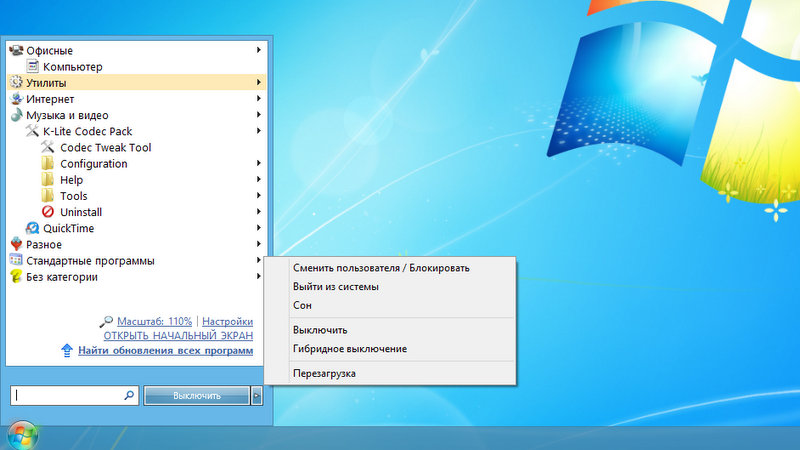Expand the QuickTime submenu arrow
The width and height of the screenshot is (800, 450).
(x=259, y=228)
